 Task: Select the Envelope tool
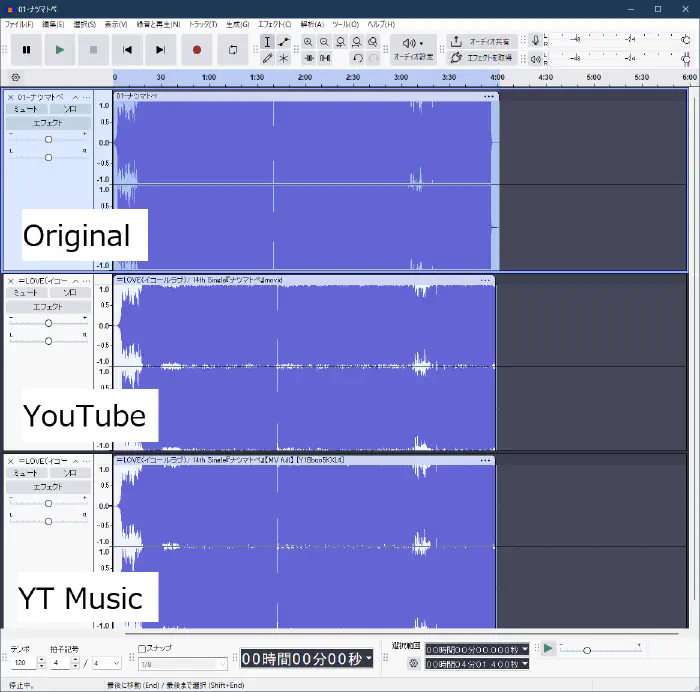click(x=283, y=42)
